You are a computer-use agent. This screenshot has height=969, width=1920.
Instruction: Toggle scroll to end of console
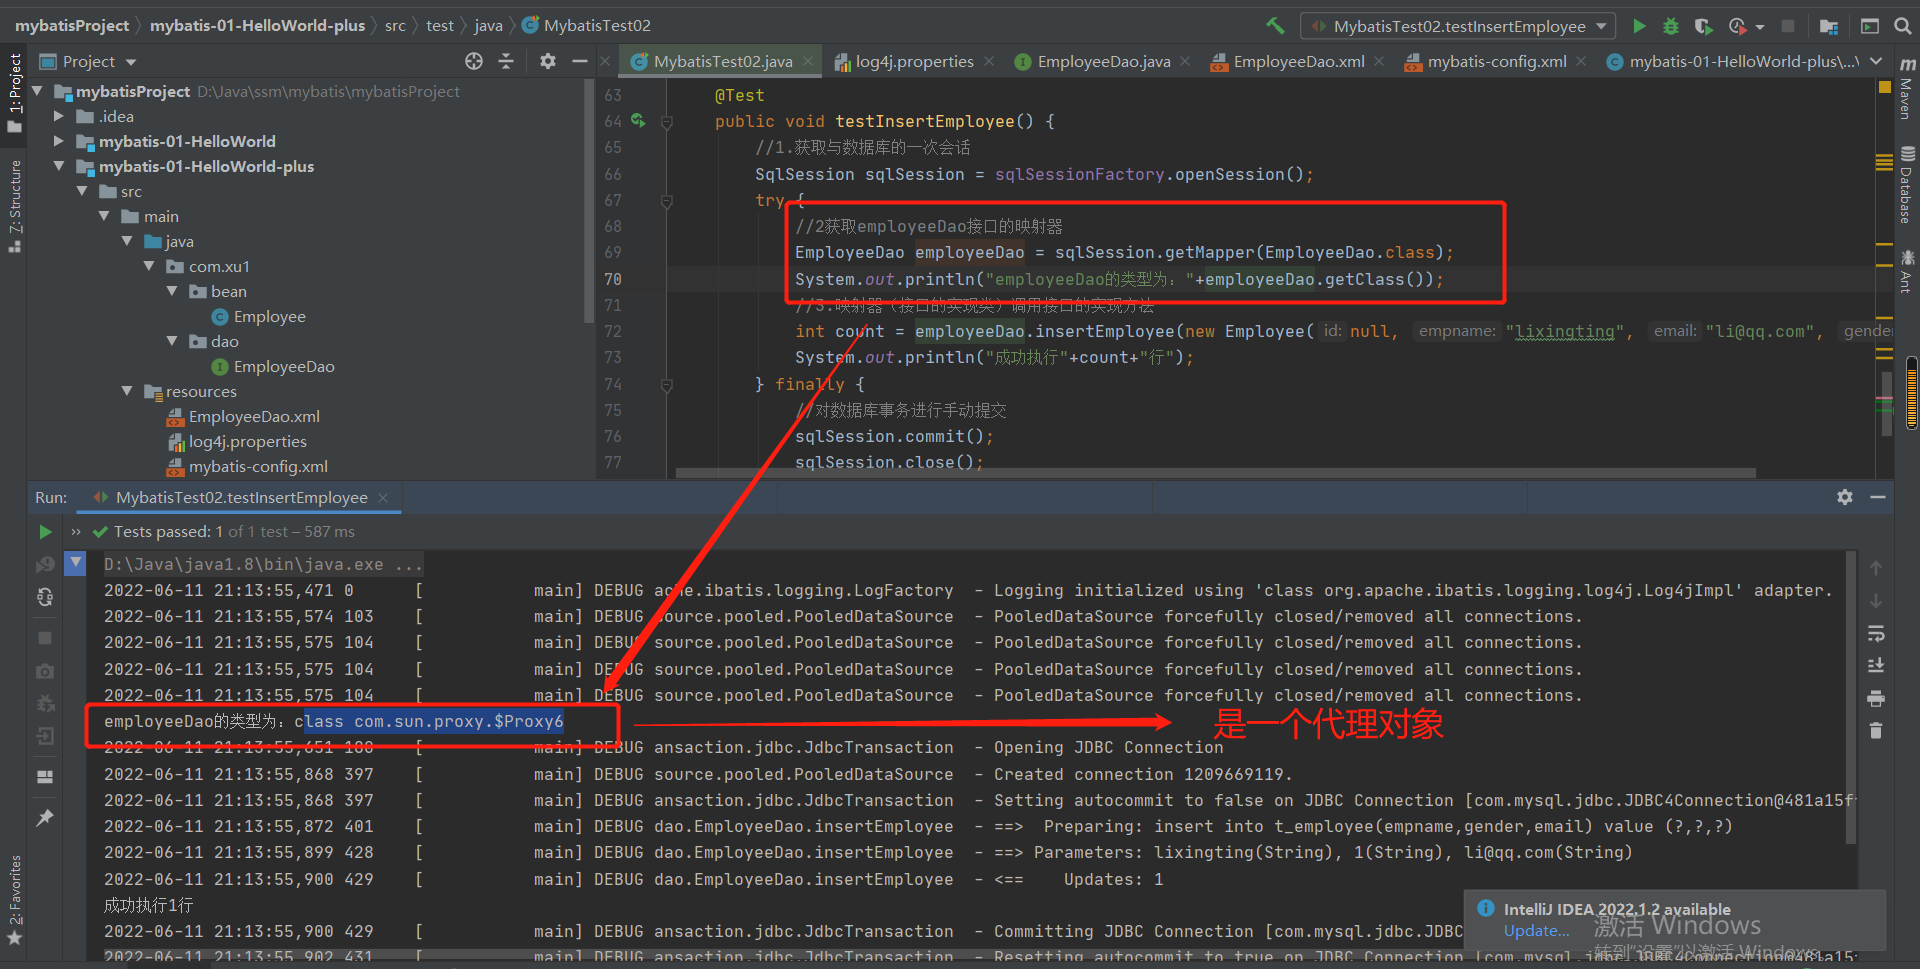[x=1876, y=665]
